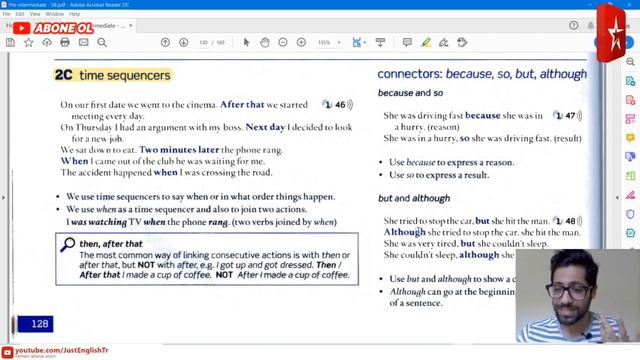The image size is (640, 360).
Task: Click the notifications bell icon
Action: point(590,25)
